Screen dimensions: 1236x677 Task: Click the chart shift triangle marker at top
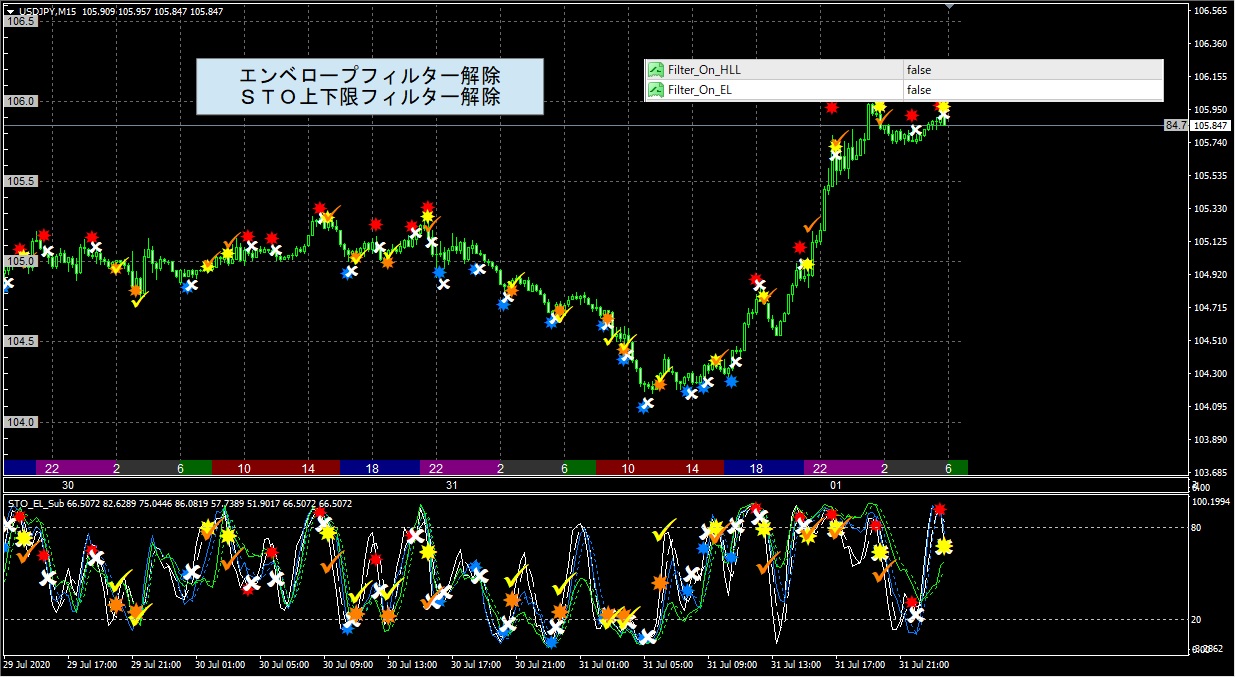(x=949, y=6)
